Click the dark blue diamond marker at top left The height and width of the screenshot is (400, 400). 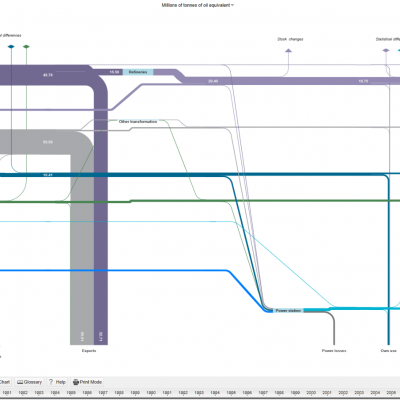click(x=11, y=47)
